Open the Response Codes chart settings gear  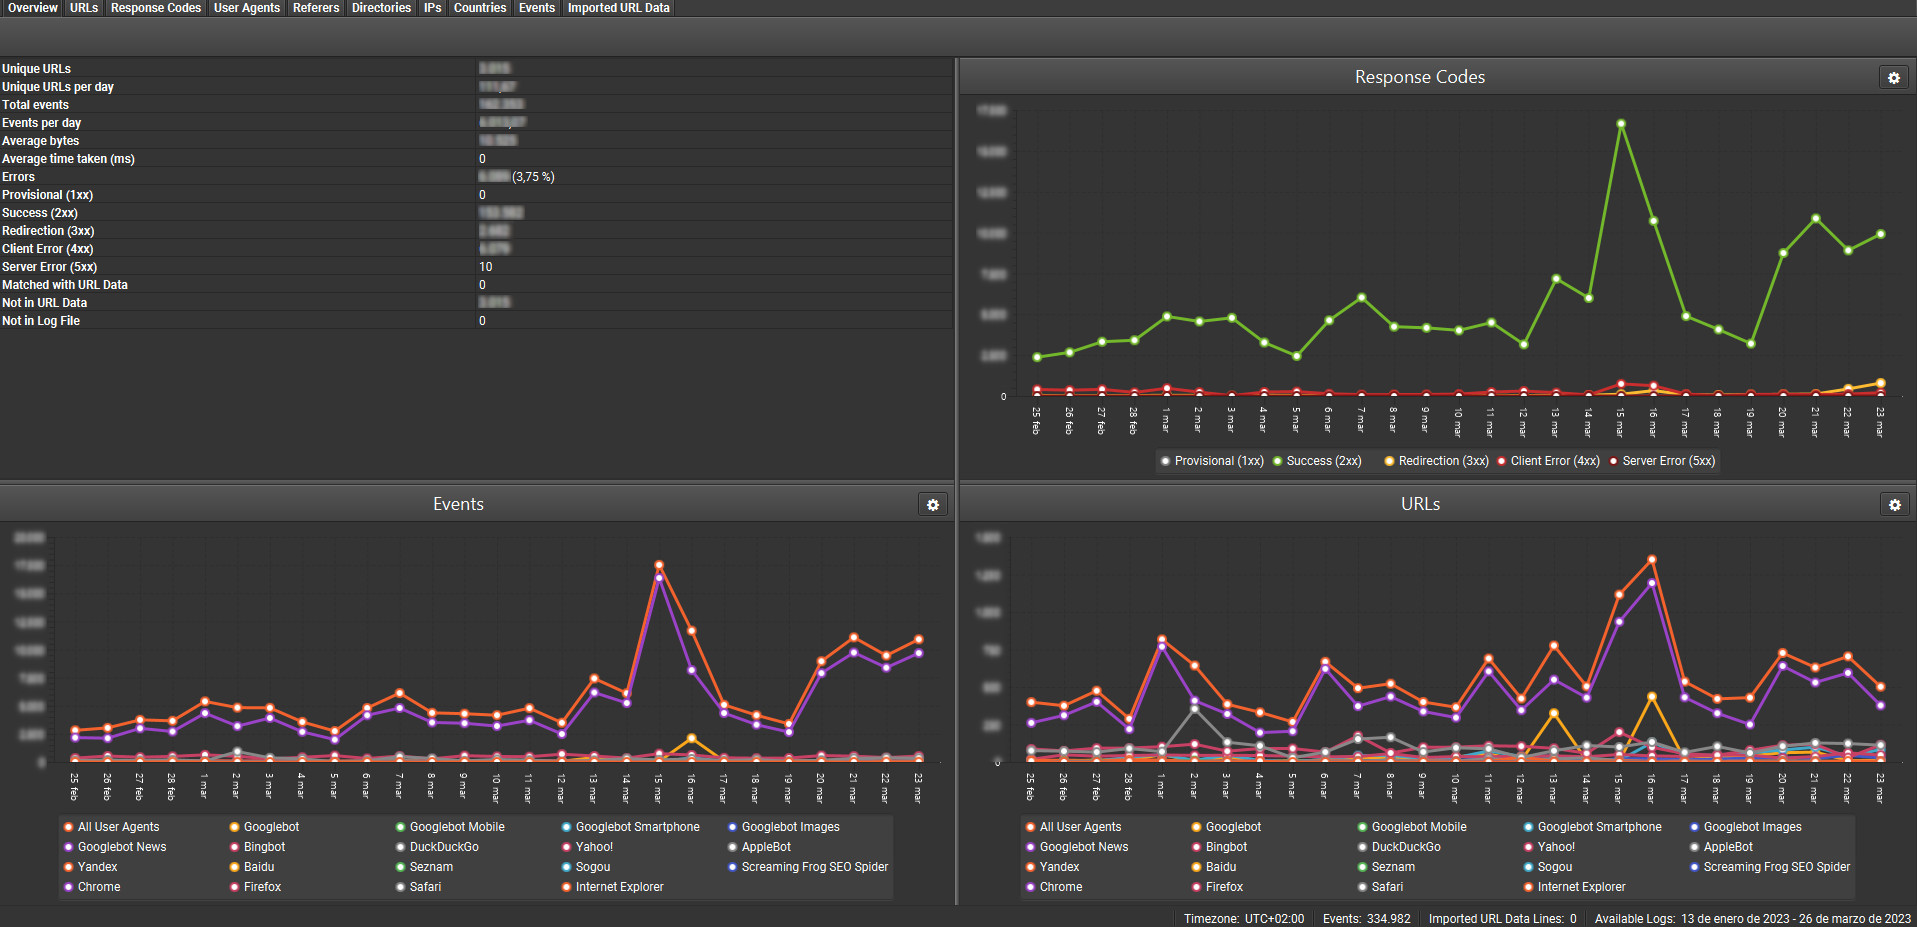1892,77
